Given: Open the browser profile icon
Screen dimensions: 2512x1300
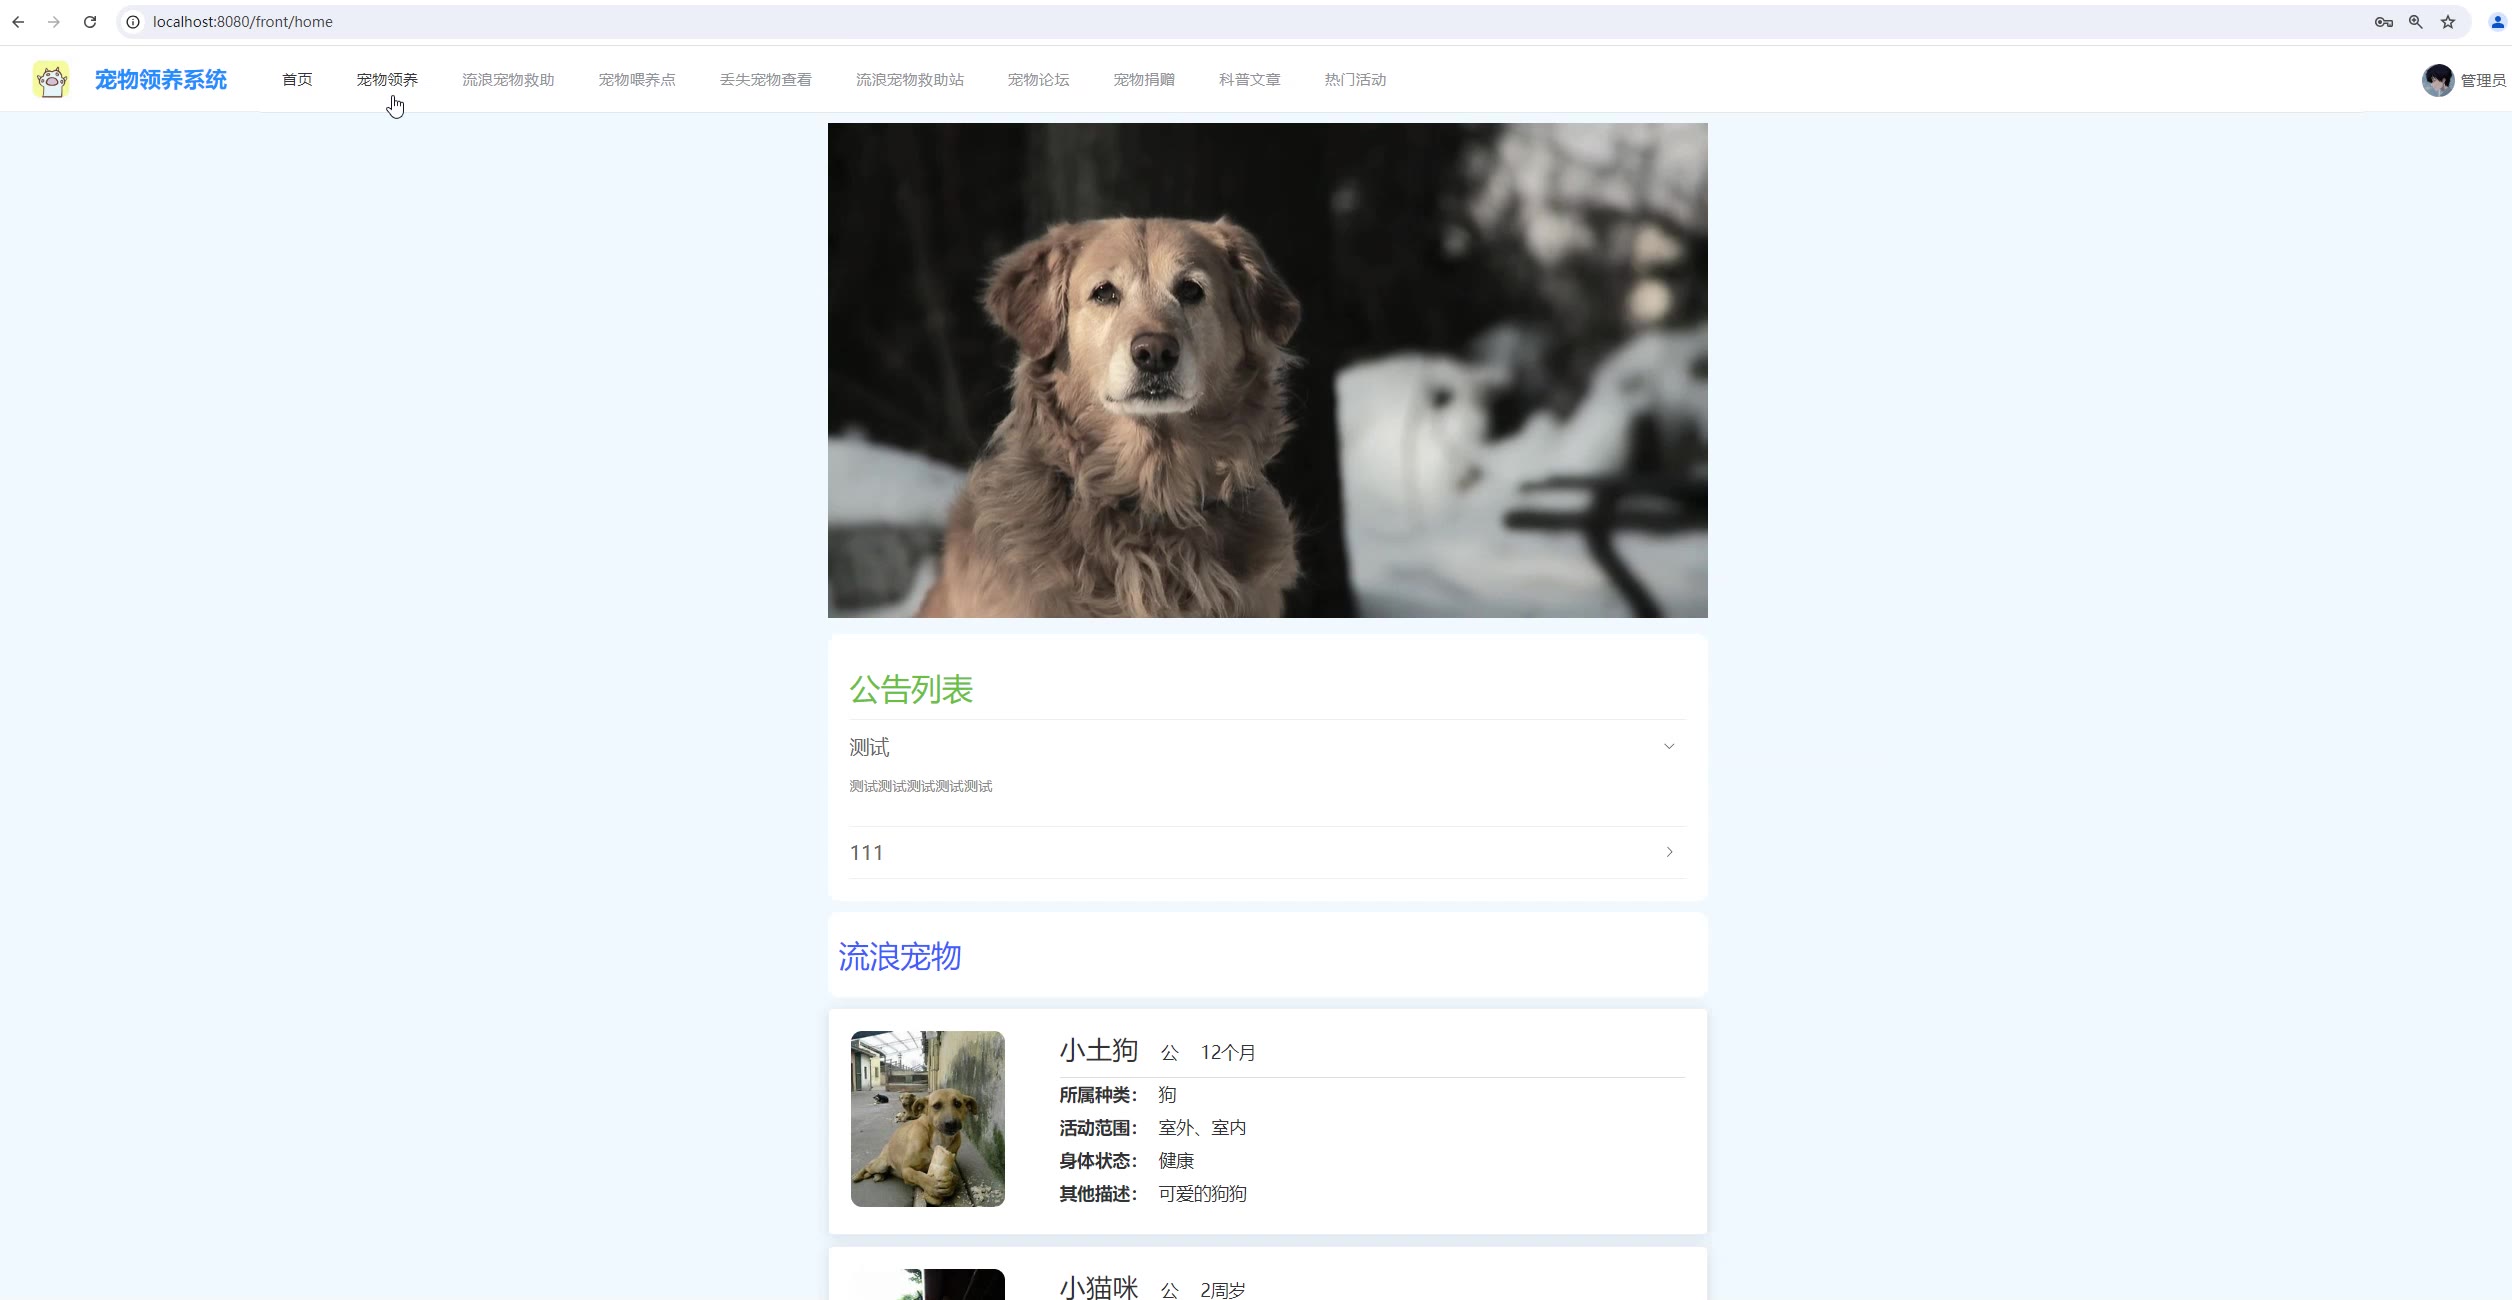Looking at the screenshot, I should (x=2497, y=22).
